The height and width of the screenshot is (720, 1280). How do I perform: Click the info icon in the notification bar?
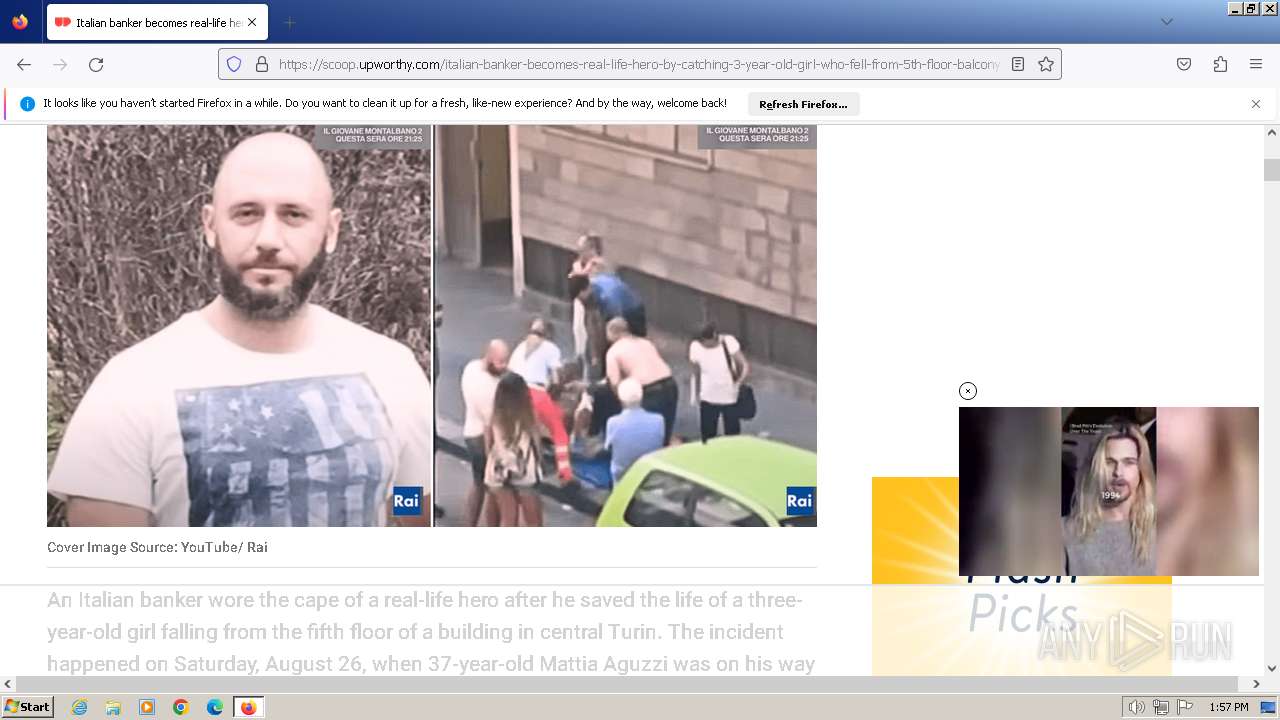[27, 104]
